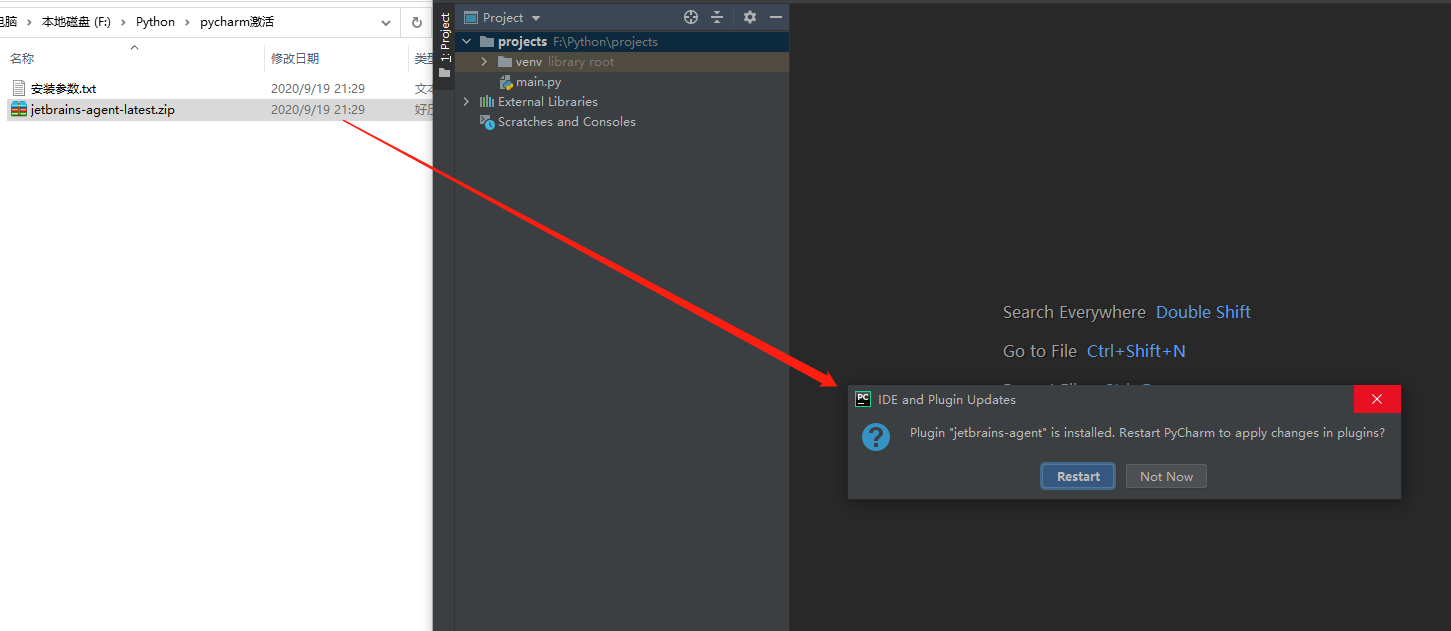Click the Project panel title window icon

click(x=471, y=17)
